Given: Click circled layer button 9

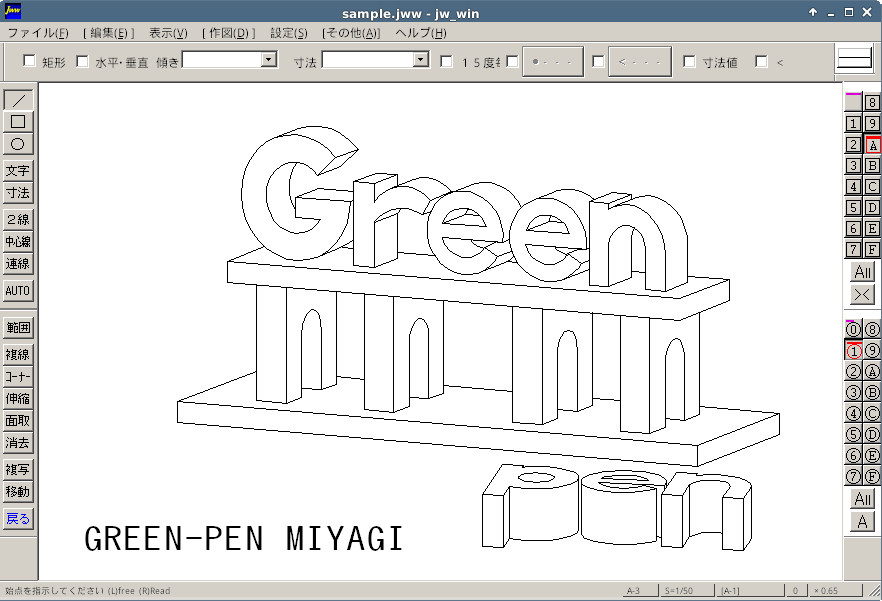Looking at the screenshot, I should 872,351.
